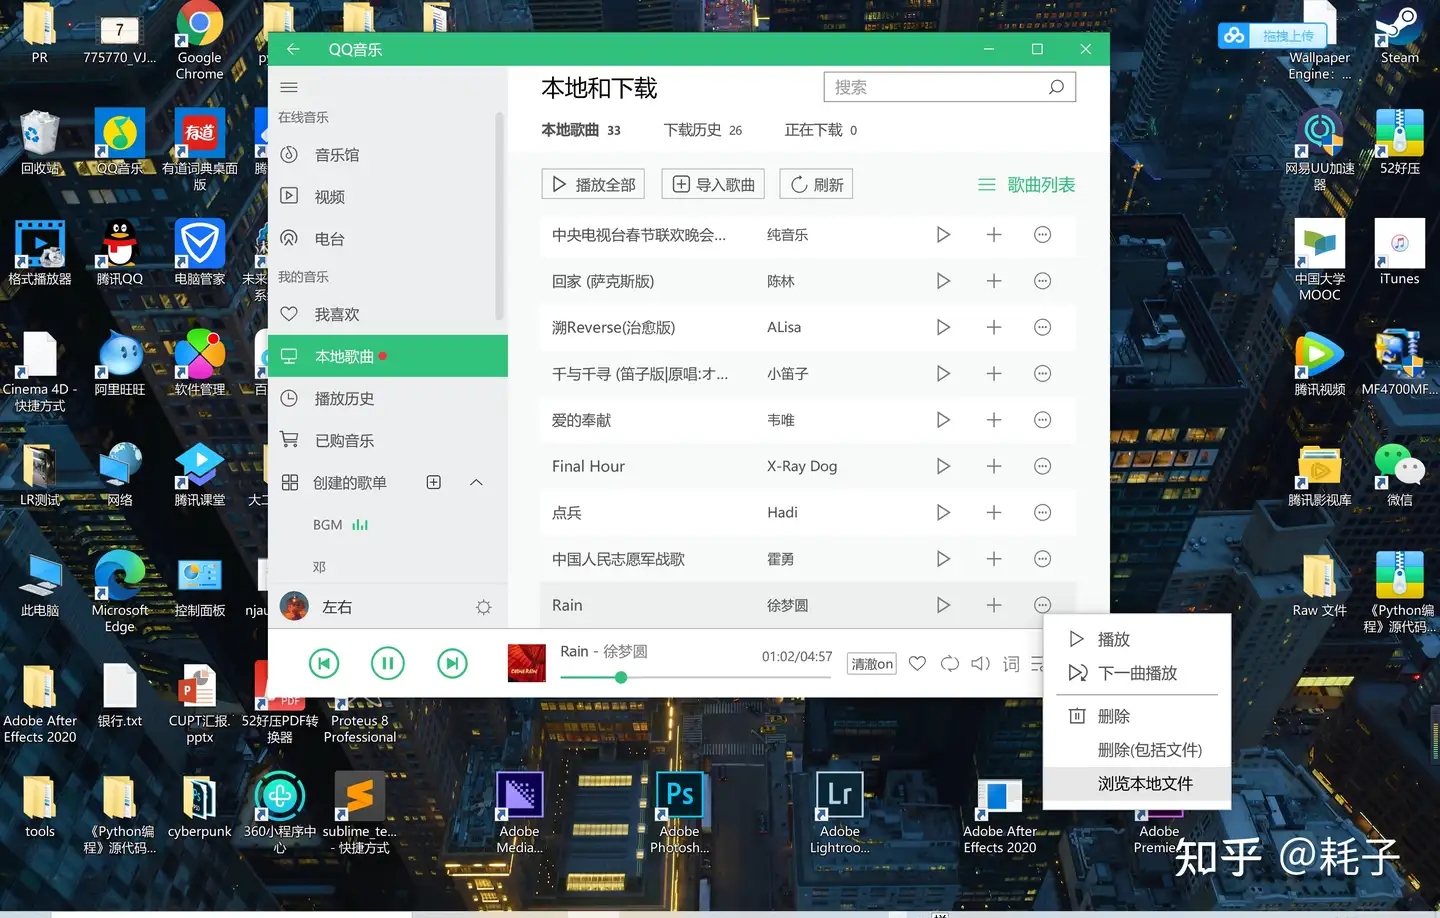Toggle the 清澈on sound effect
Screen dimensions: 1440x918
872,664
